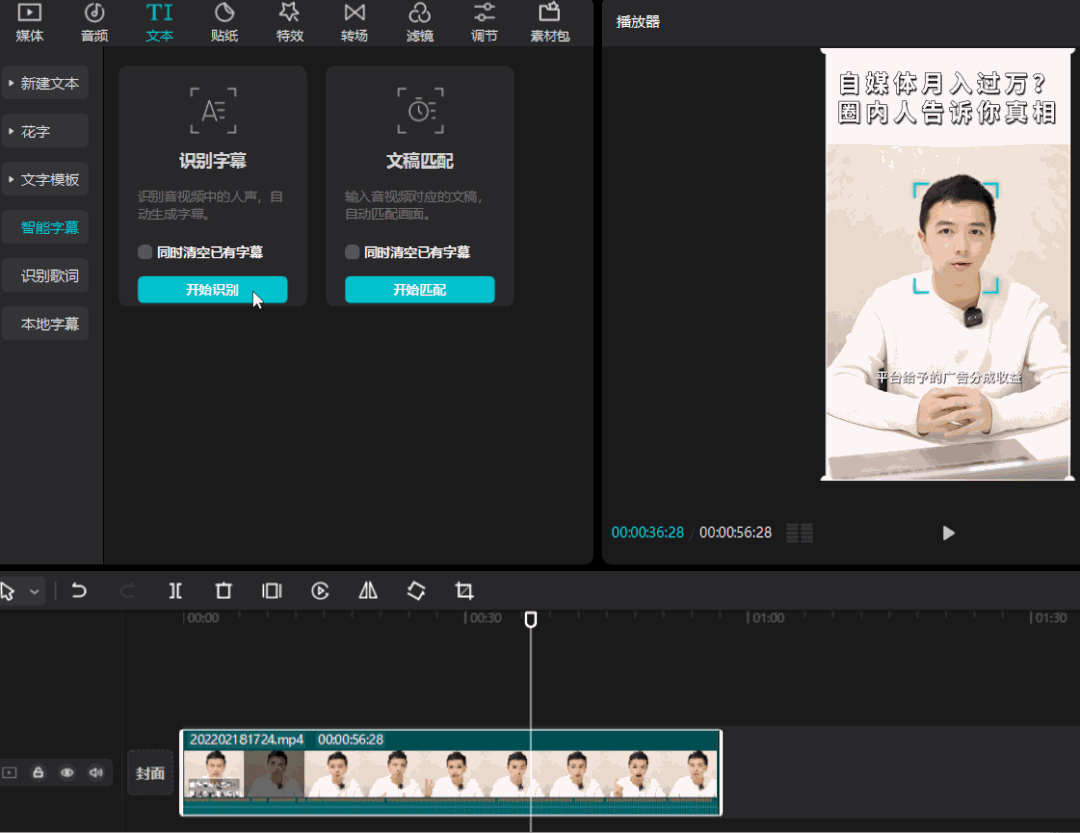Click the preview video frame
This screenshot has height=833, width=1080.
pos(948,265)
